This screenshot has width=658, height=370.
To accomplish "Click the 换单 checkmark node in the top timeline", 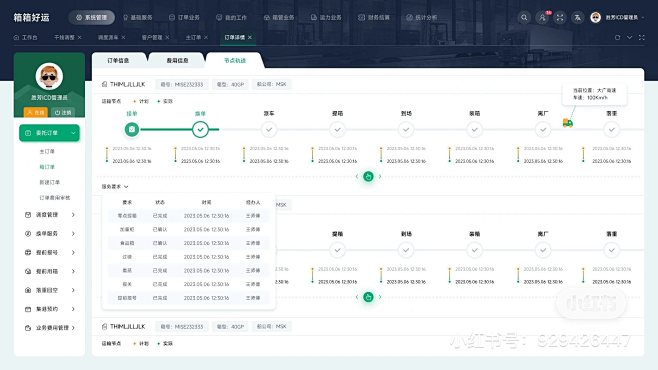I will tap(200, 129).
